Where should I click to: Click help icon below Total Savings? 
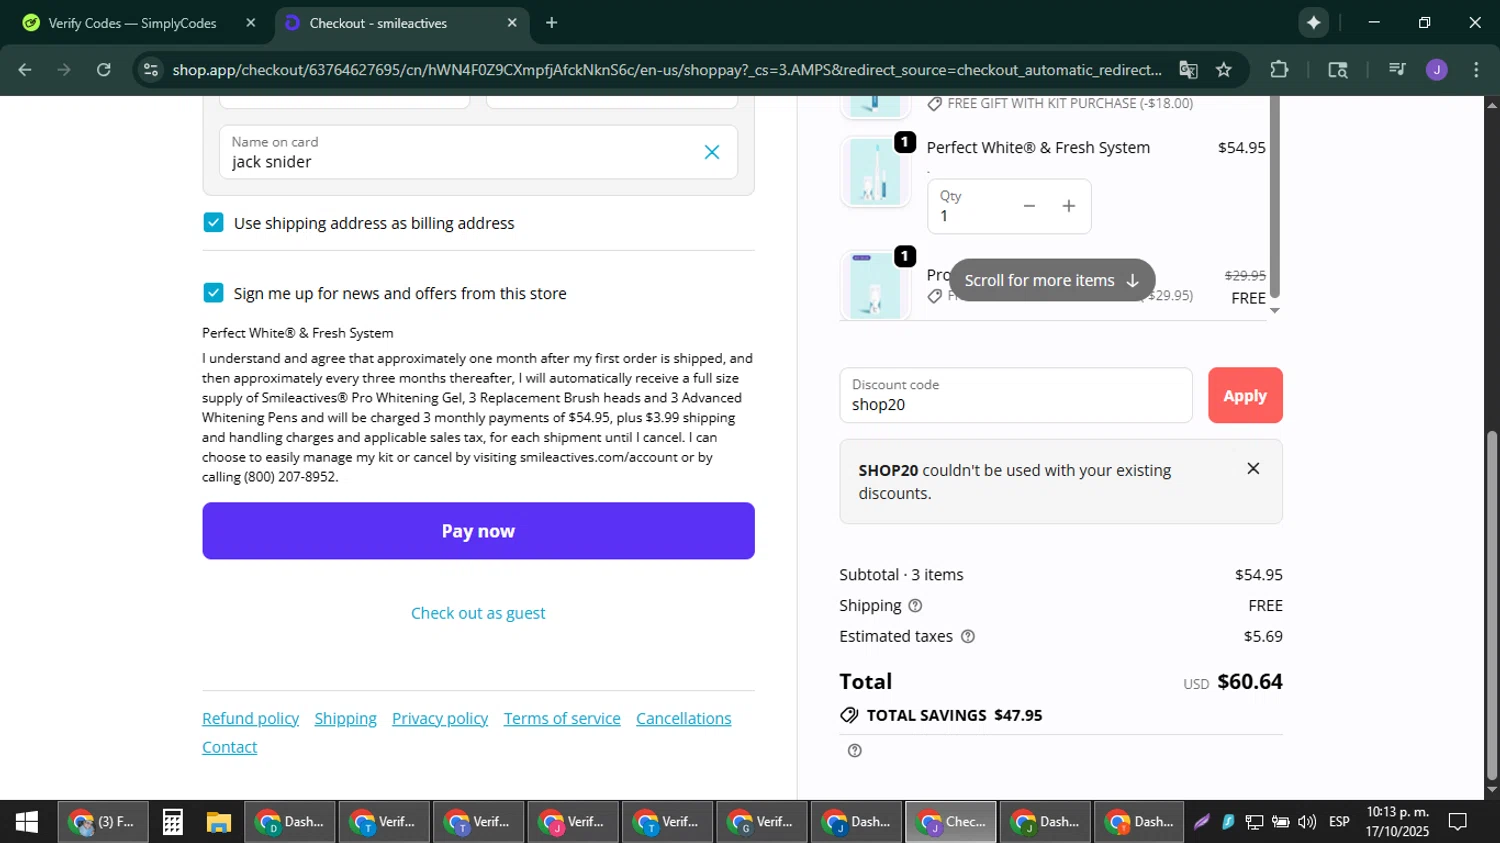(x=854, y=750)
